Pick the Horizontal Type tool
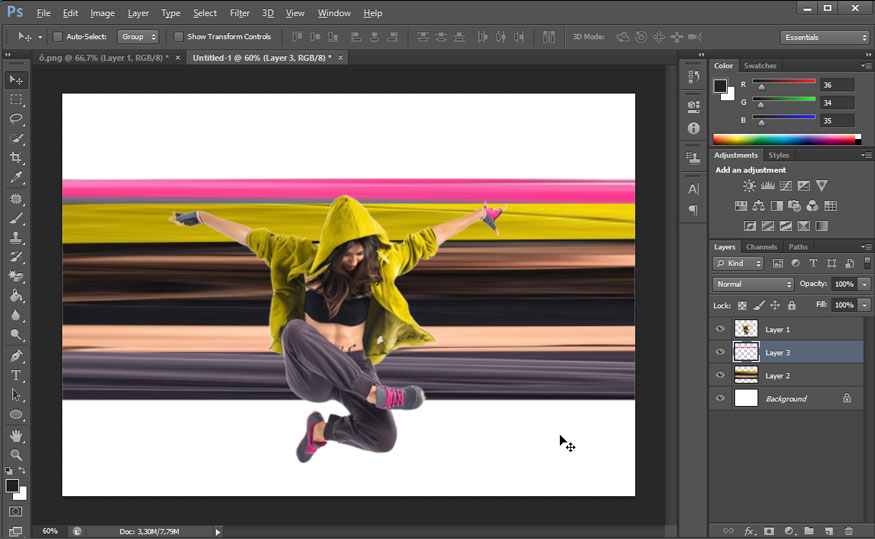 pyautogui.click(x=16, y=375)
